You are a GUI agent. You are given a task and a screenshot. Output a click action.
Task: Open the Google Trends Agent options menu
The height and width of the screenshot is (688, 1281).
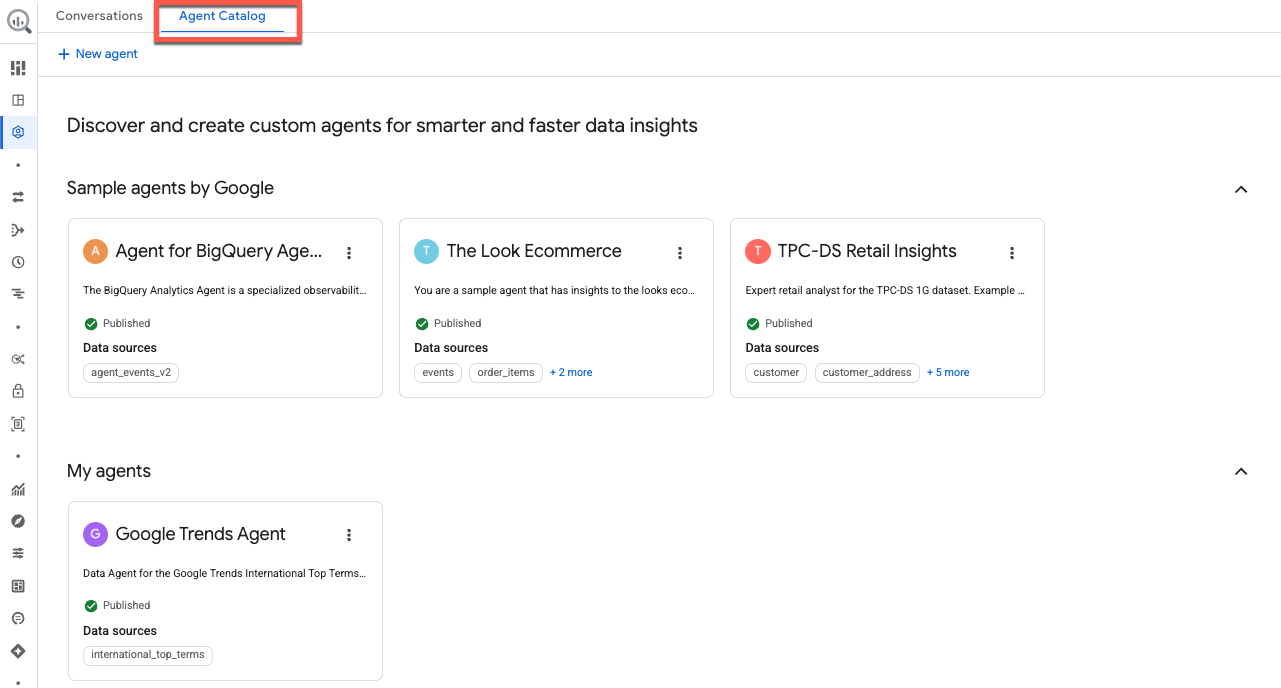(x=349, y=535)
